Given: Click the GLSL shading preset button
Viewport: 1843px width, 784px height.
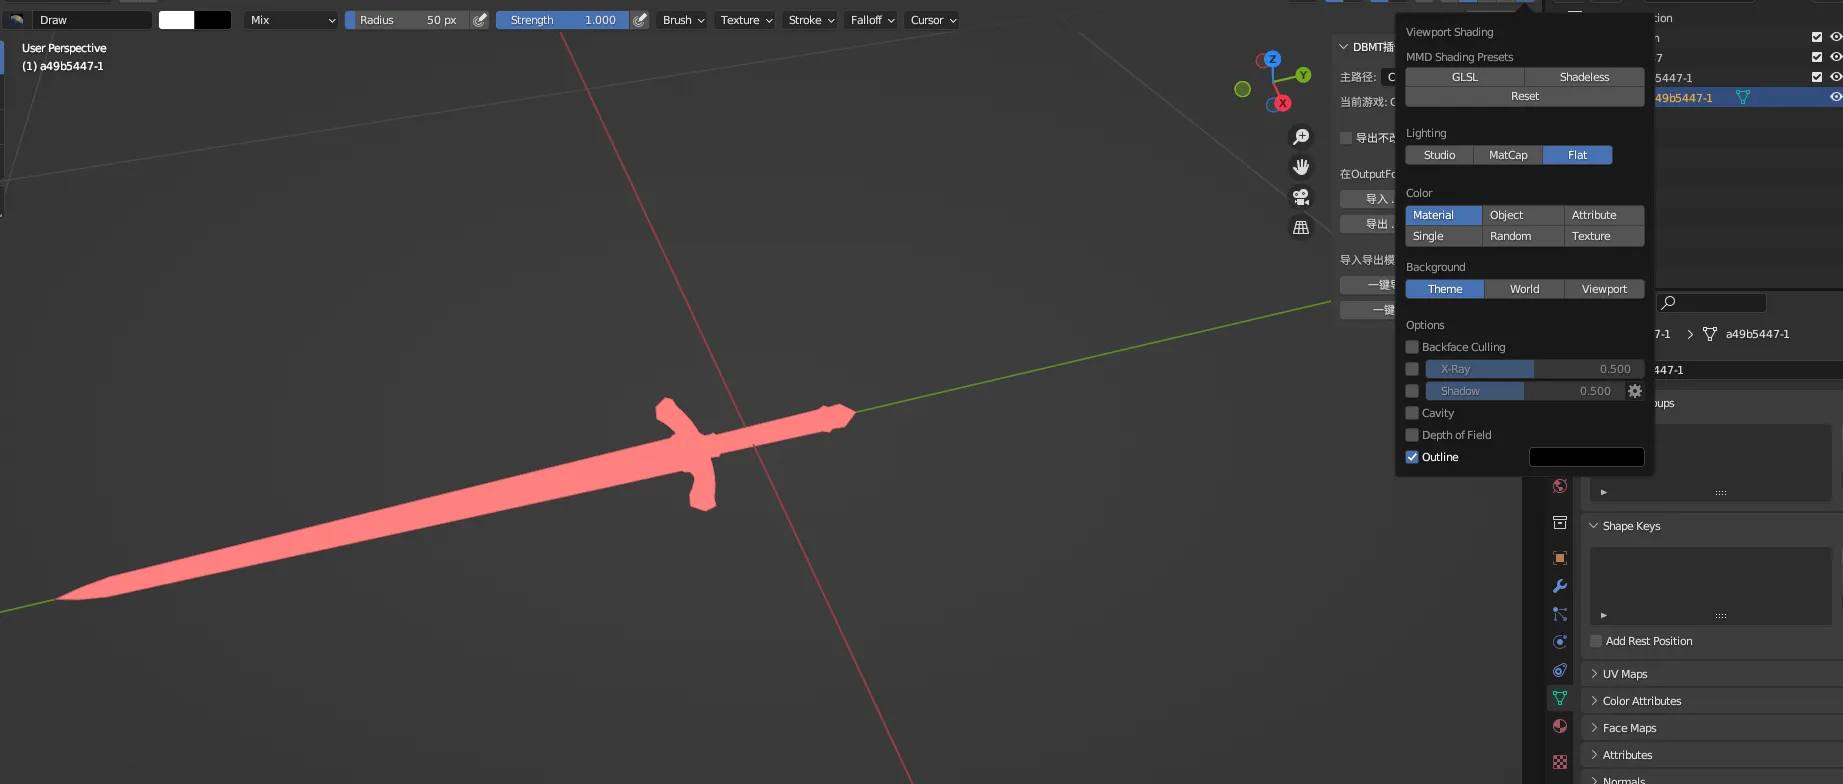Looking at the screenshot, I should pyautogui.click(x=1465, y=77).
